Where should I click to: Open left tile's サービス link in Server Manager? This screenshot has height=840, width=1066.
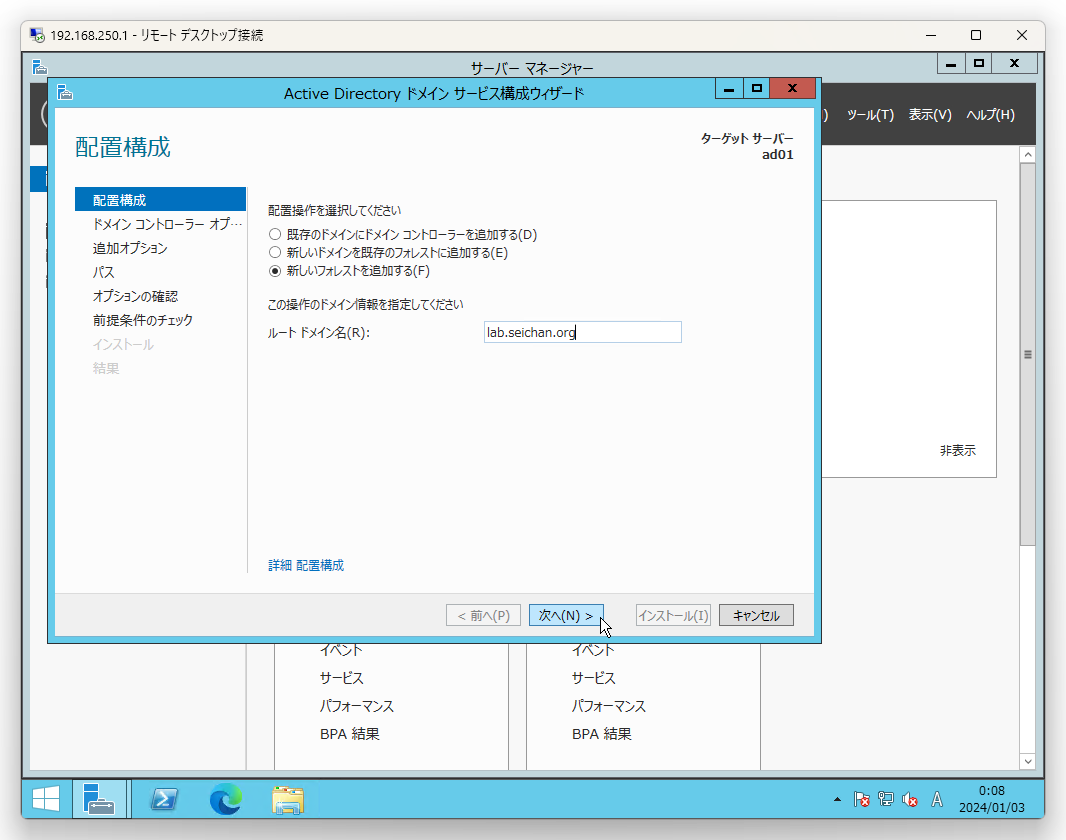pos(342,678)
